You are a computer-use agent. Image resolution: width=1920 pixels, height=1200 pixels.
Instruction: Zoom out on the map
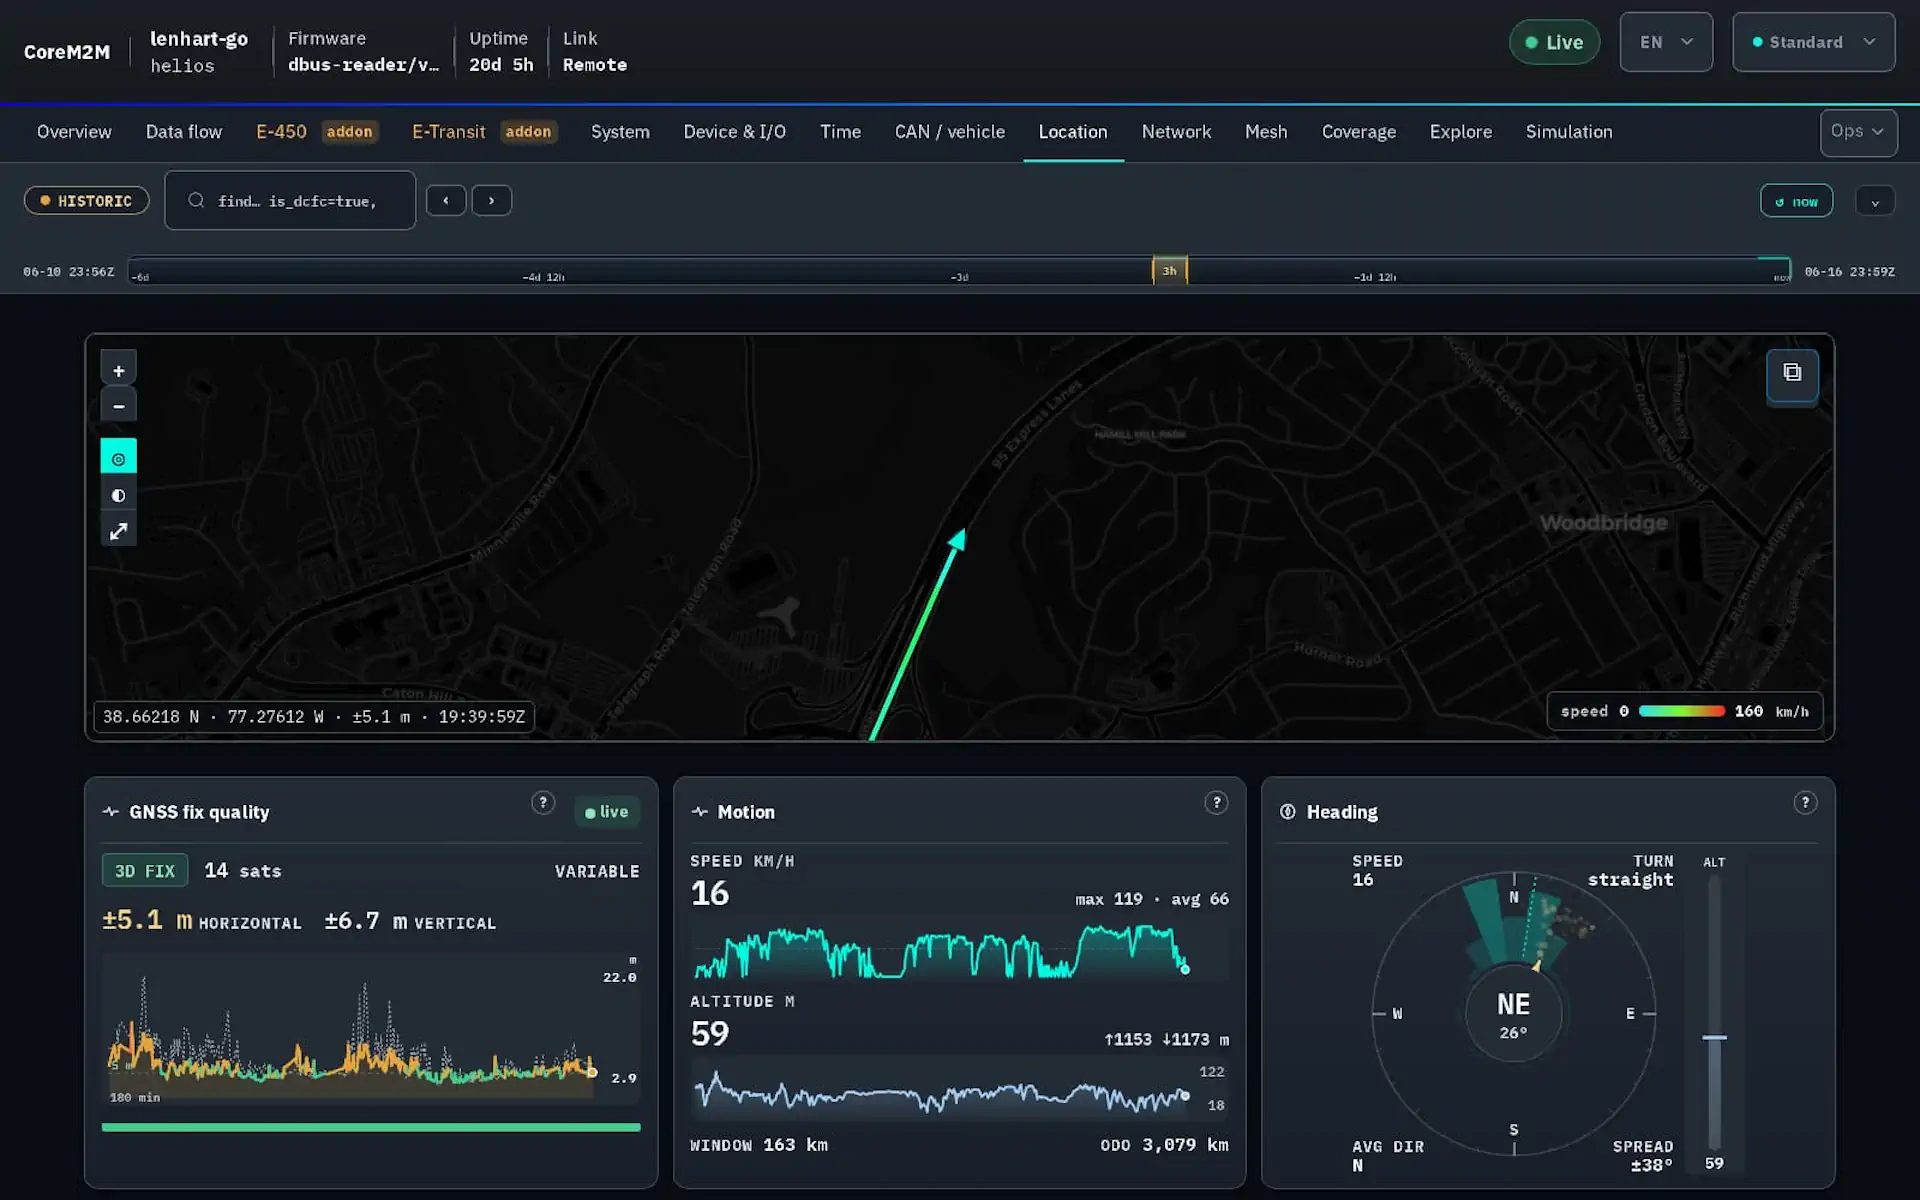tap(118, 406)
